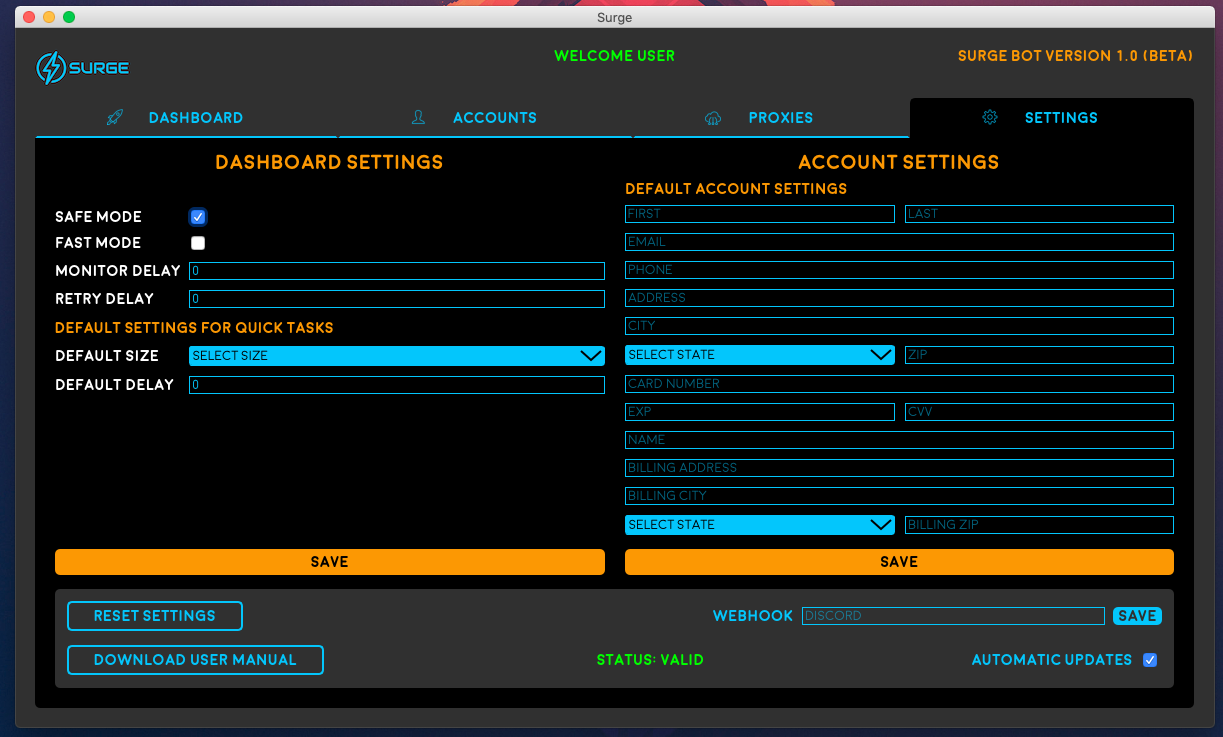Open the Dashboard tab
1223x737 pixels.
(x=186, y=118)
